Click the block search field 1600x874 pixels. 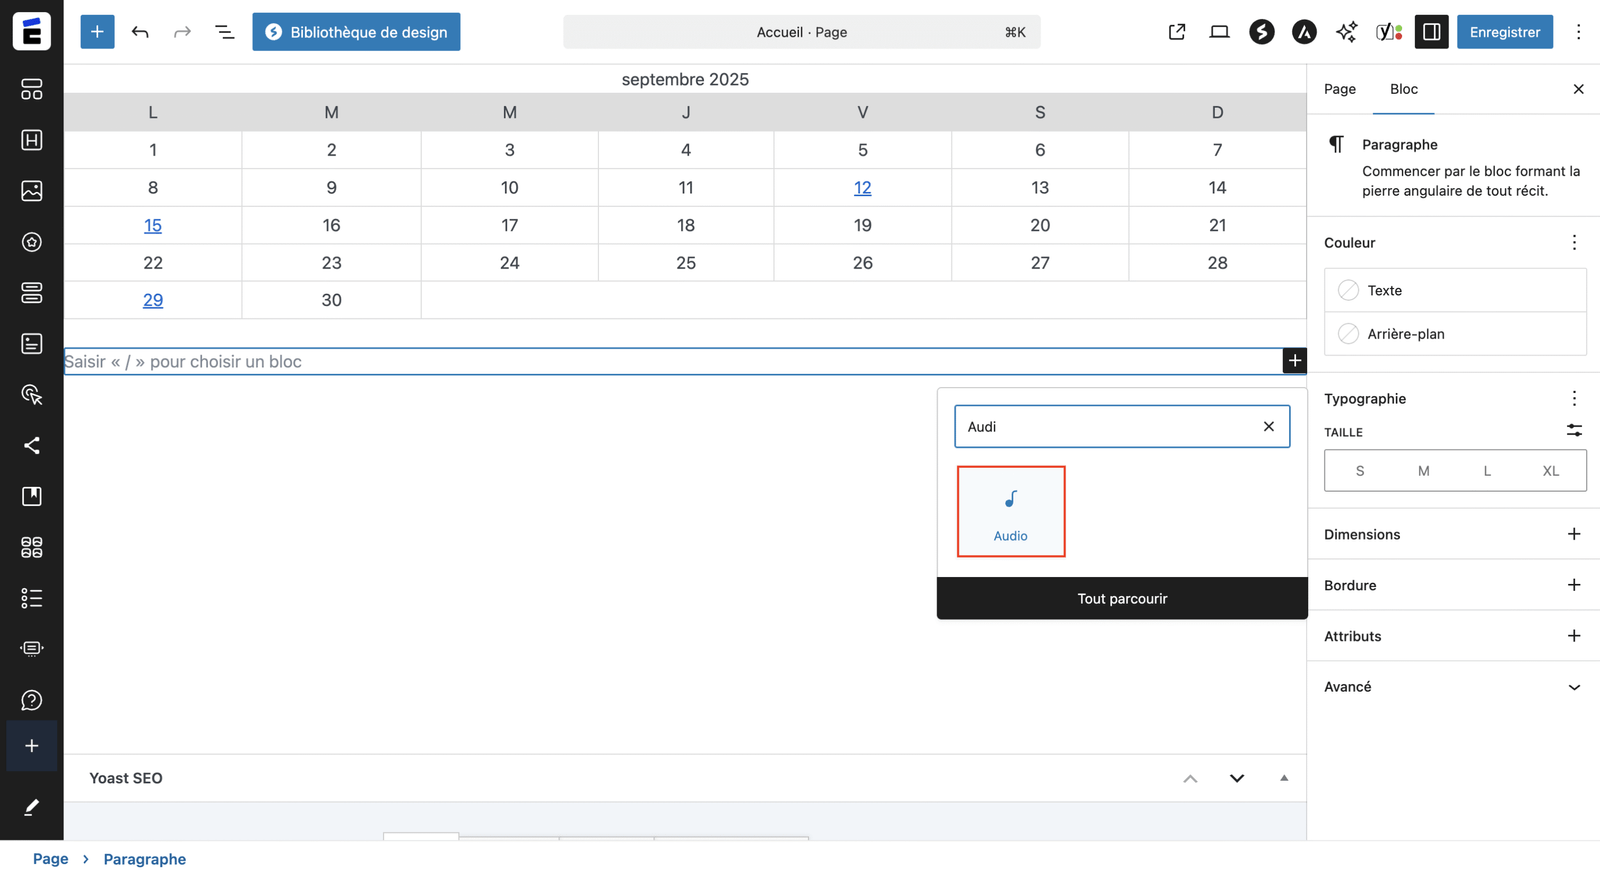click(x=1105, y=427)
